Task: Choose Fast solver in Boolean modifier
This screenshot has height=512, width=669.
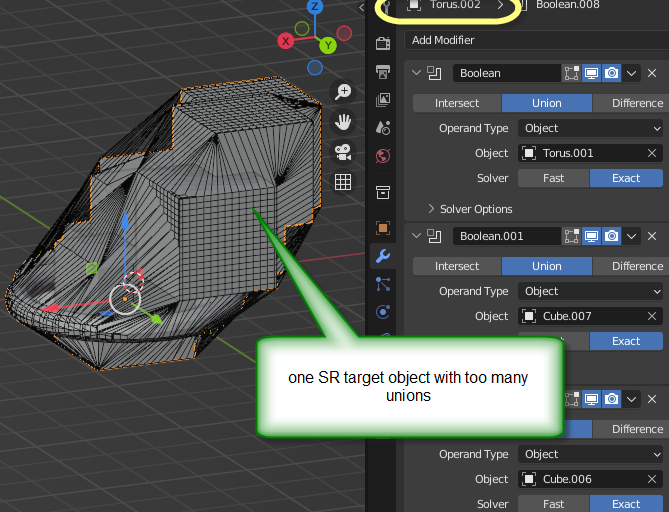Action: point(554,178)
